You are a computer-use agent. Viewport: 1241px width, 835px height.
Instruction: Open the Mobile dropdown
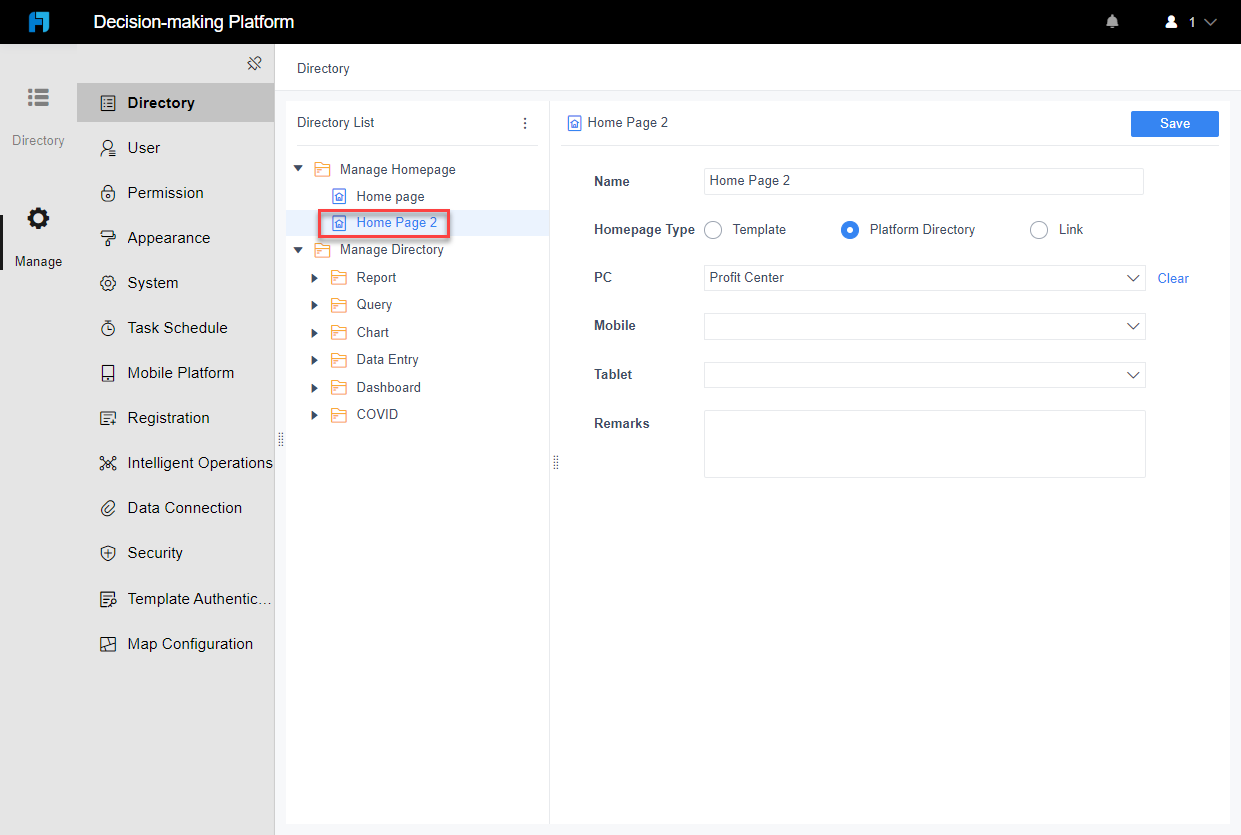(1133, 326)
